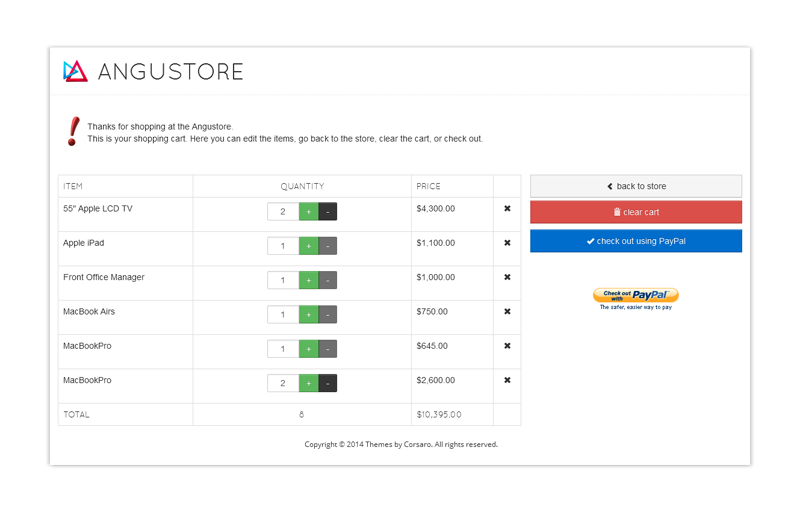This screenshot has height=531, width=800.
Task: Delete Apple iPad row with X icon
Action: [507, 243]
